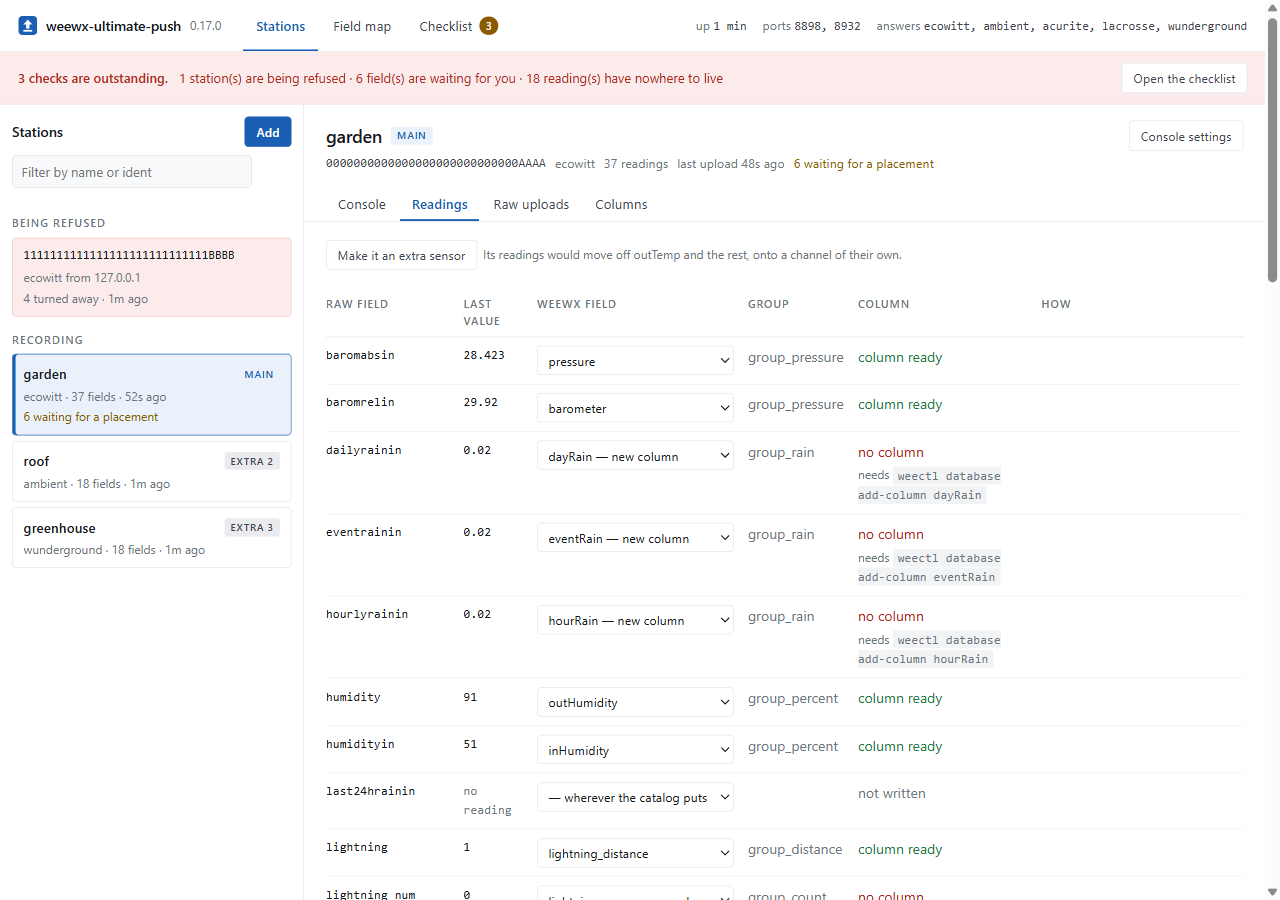1280x900 pixels.
Task: Click the MAIN badge beside garden heading
Action: coord(412,136)
